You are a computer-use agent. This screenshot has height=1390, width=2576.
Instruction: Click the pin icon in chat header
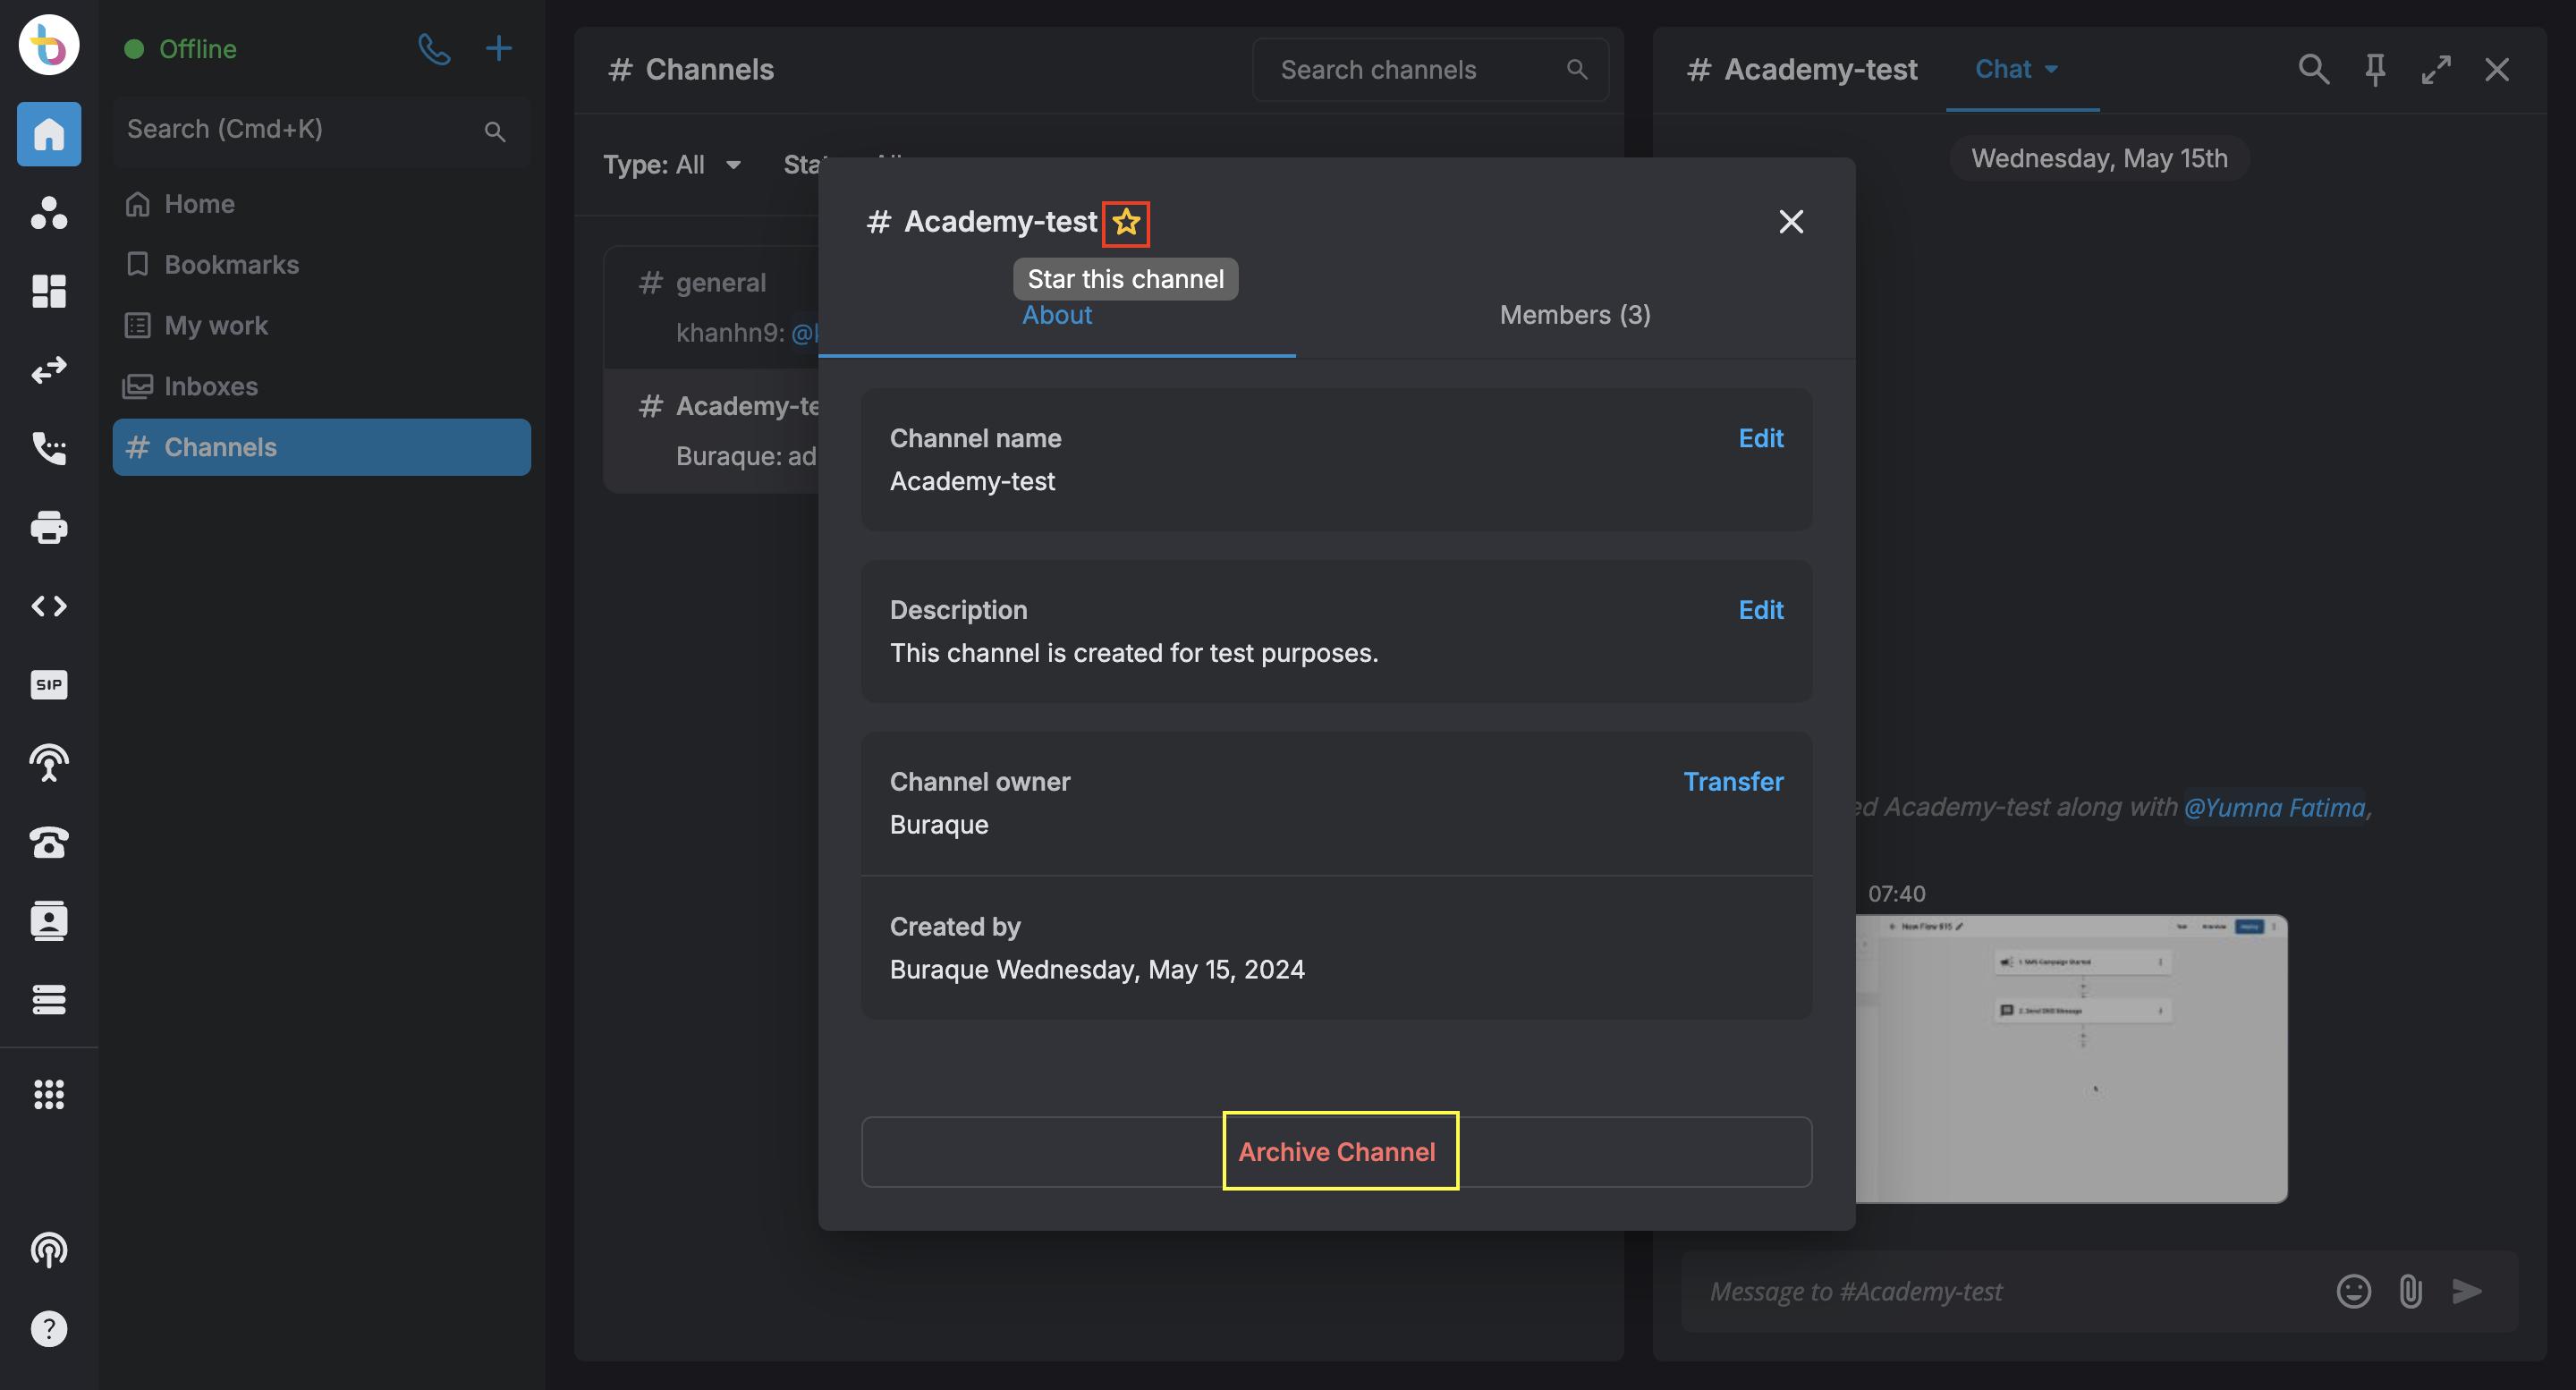click(2375, 69)
